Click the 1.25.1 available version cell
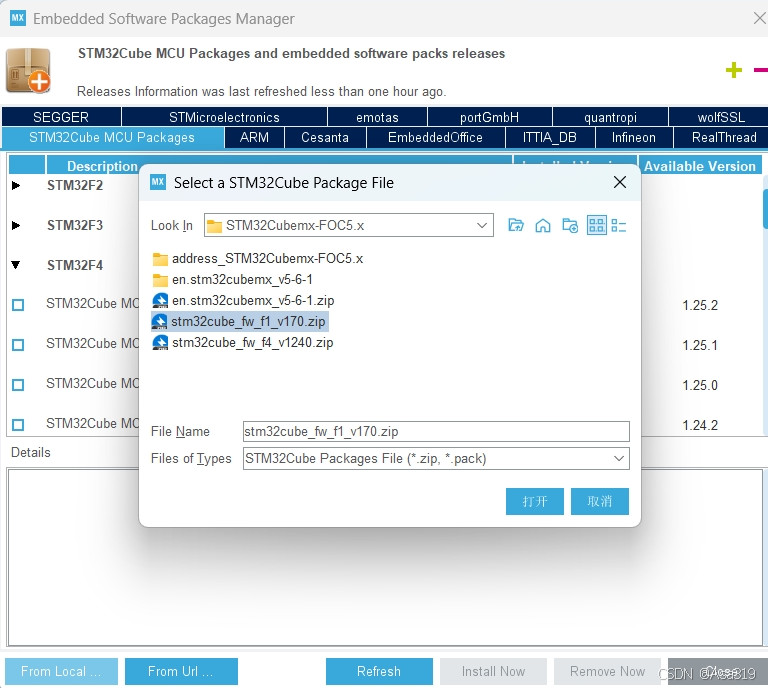The image size is (768, 688). coord(700,345)
